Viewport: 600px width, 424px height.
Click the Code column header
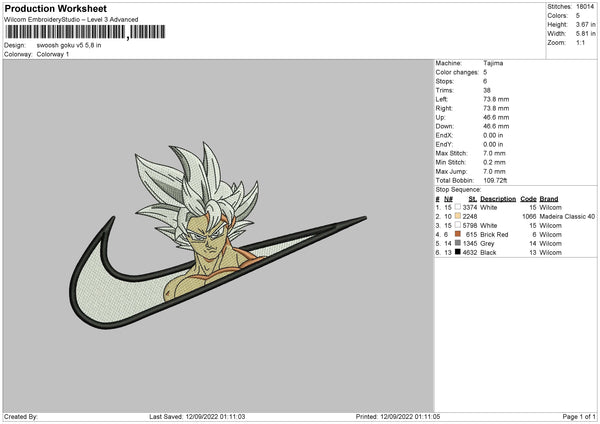pos(528,199)
